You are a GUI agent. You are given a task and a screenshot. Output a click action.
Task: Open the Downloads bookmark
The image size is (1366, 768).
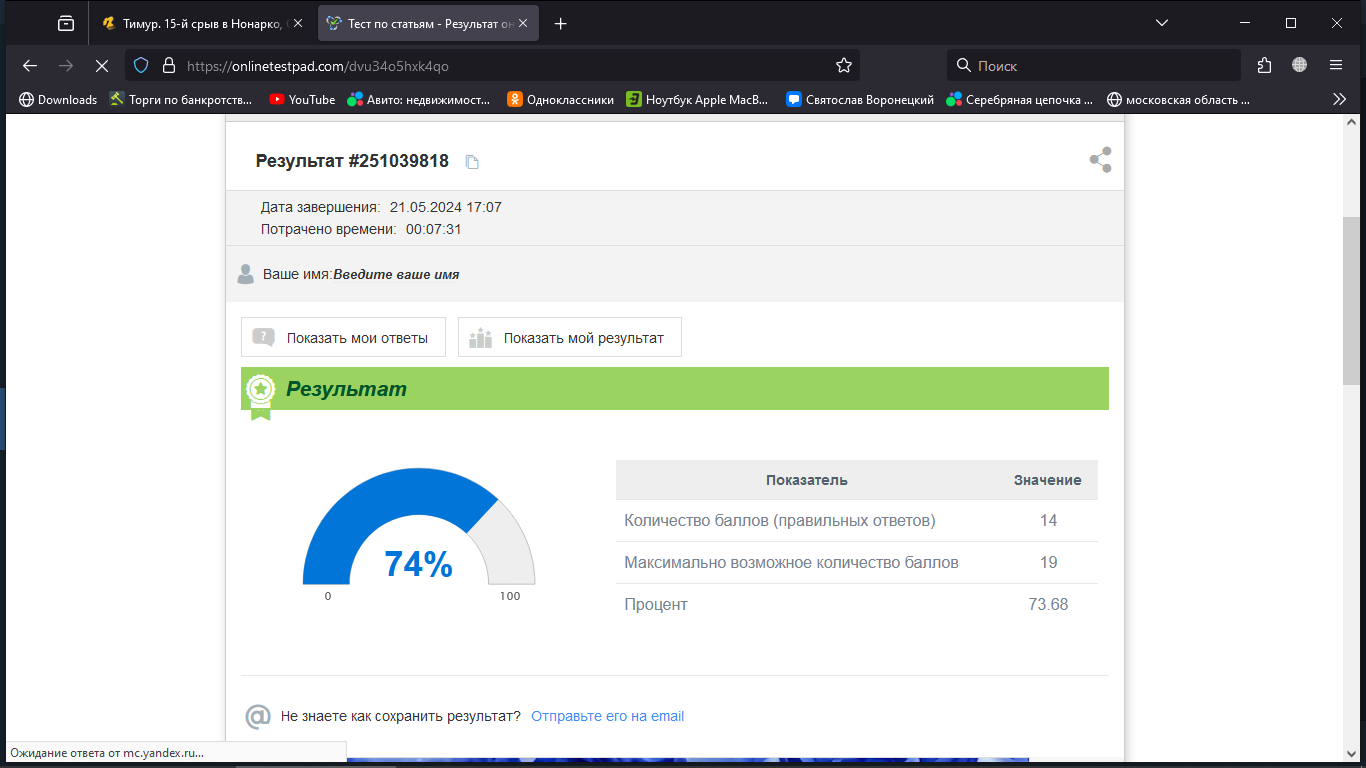point(59,99)
